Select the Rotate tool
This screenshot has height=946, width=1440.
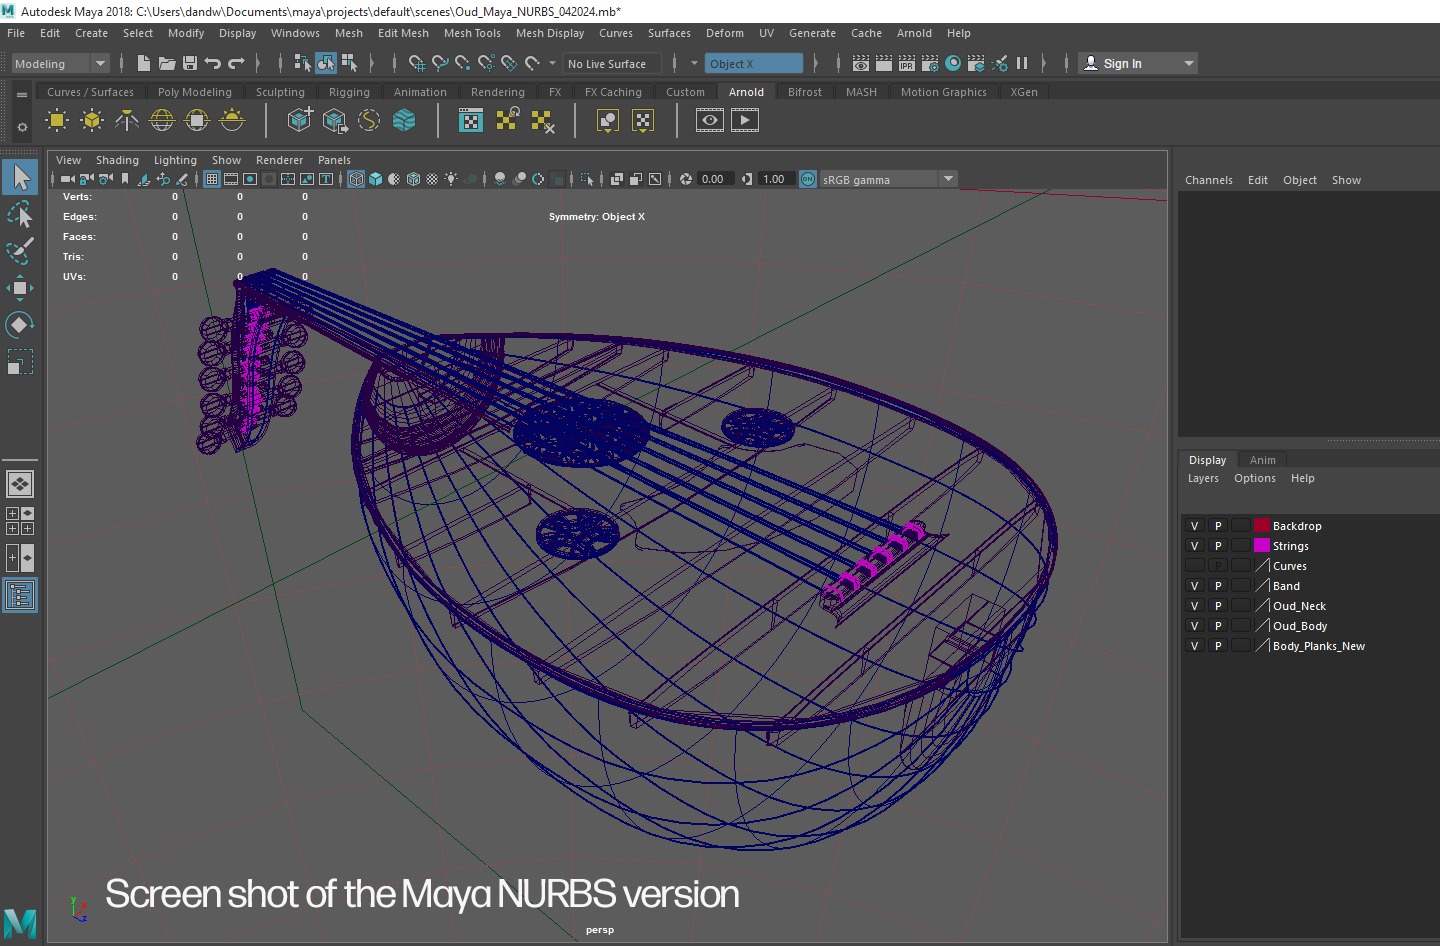coord(20,325)
